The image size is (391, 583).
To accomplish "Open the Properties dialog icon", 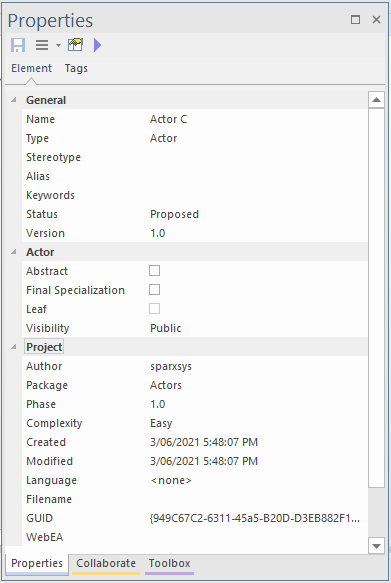I will click(75, 45).
